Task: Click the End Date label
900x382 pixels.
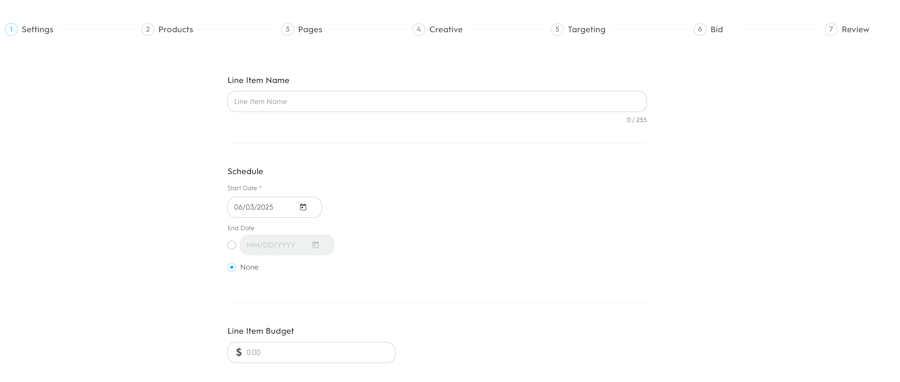Action: click(240, 228)
